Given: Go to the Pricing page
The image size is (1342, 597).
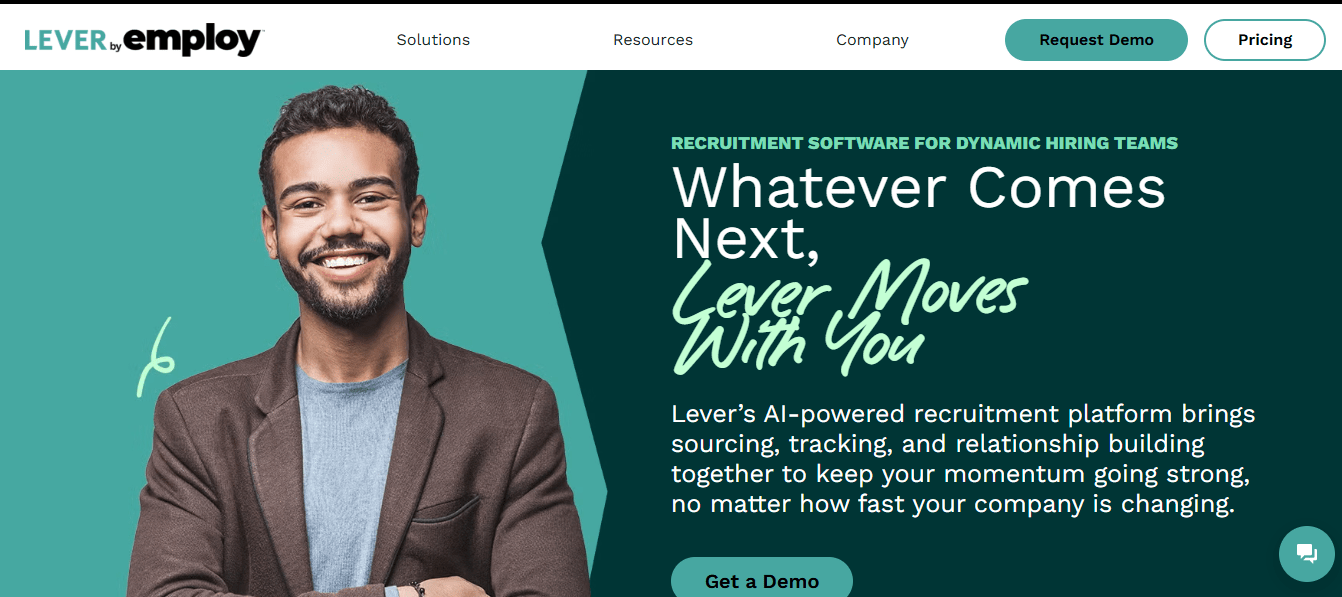Looking at the screenshot, I should [x=1265, y=40].
